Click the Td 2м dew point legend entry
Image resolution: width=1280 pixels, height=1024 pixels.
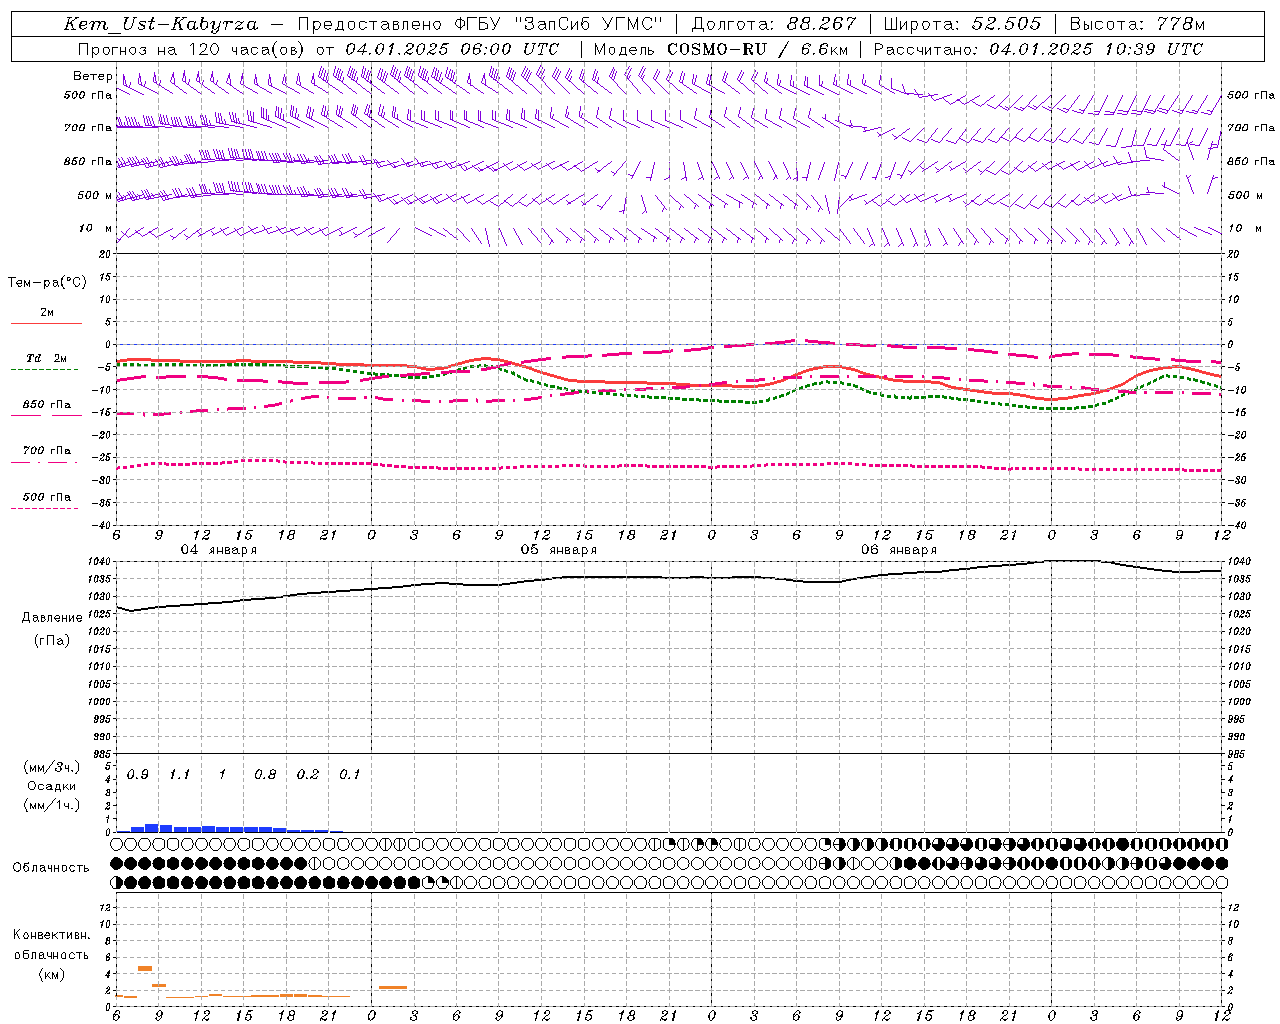tap(47, 358)
